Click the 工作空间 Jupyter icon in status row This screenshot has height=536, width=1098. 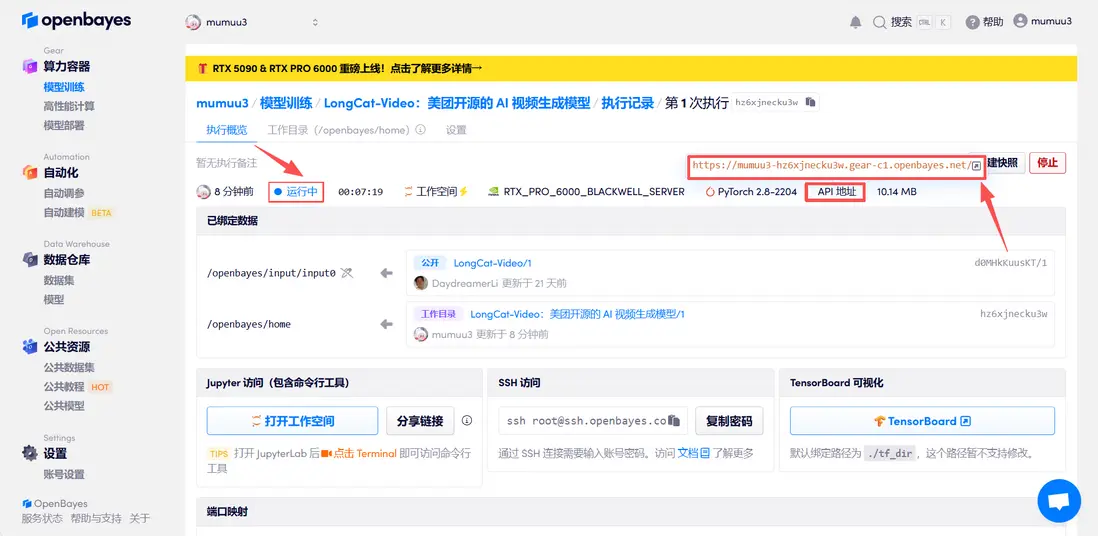(408, 191)
